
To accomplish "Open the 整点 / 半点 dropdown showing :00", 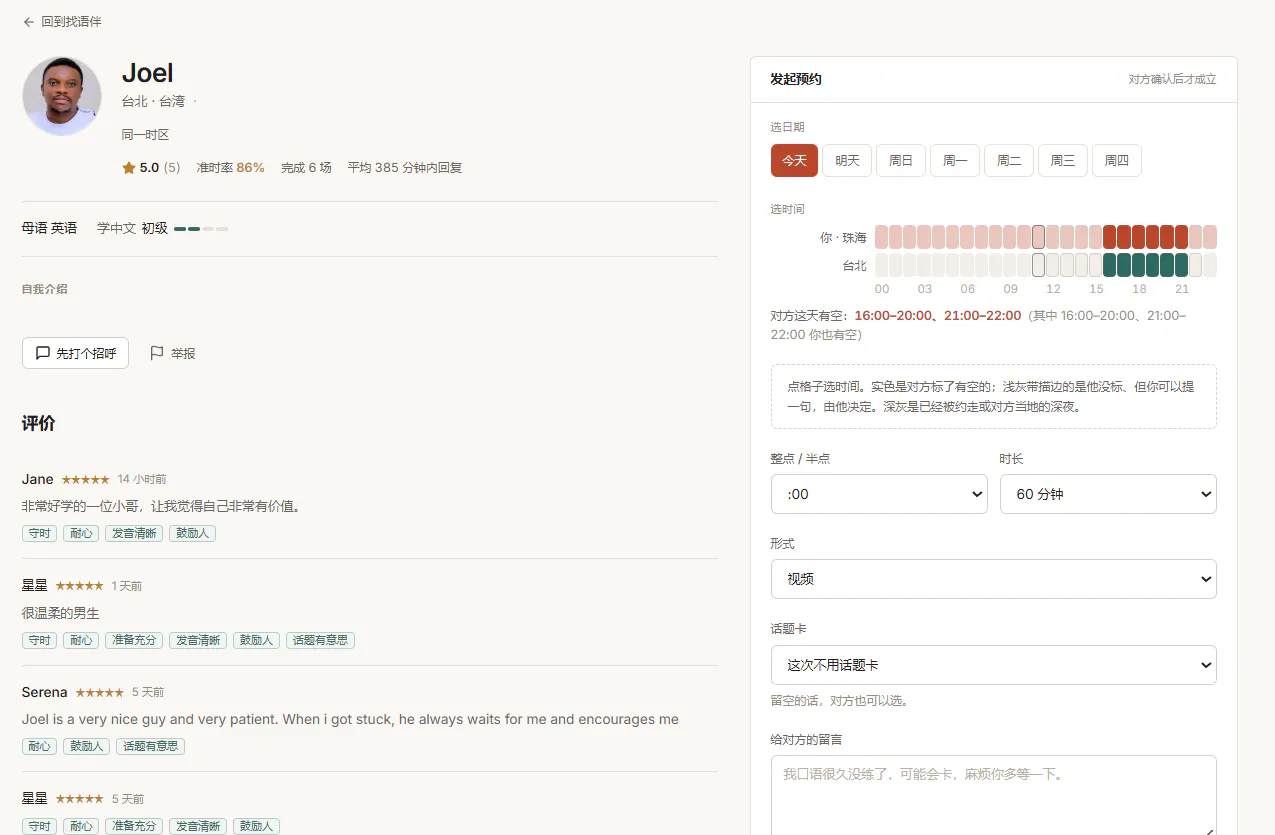I will point(879,494).
